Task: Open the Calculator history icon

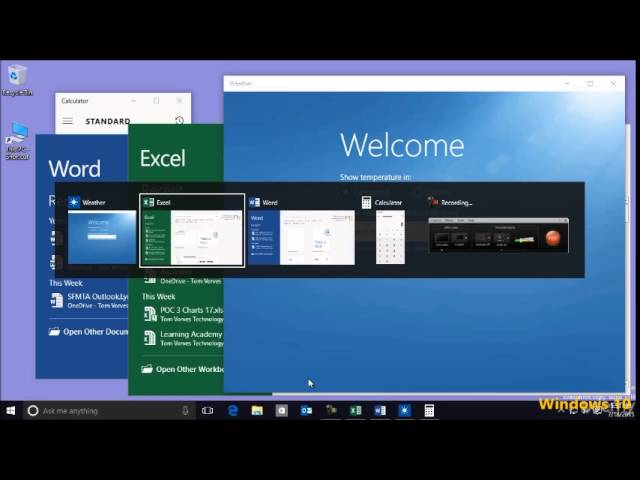Action: coord(179,120)
